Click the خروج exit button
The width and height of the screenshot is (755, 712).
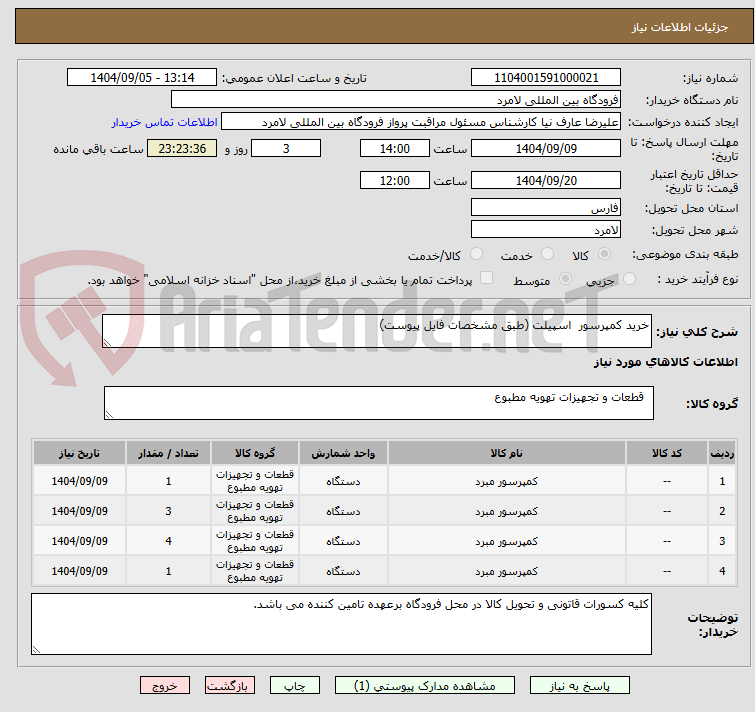(165, 686)
